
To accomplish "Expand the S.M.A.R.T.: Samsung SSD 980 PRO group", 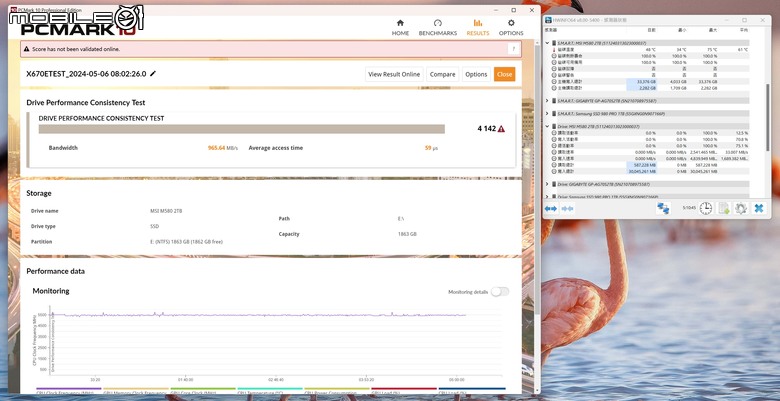I will coord(548,113).
